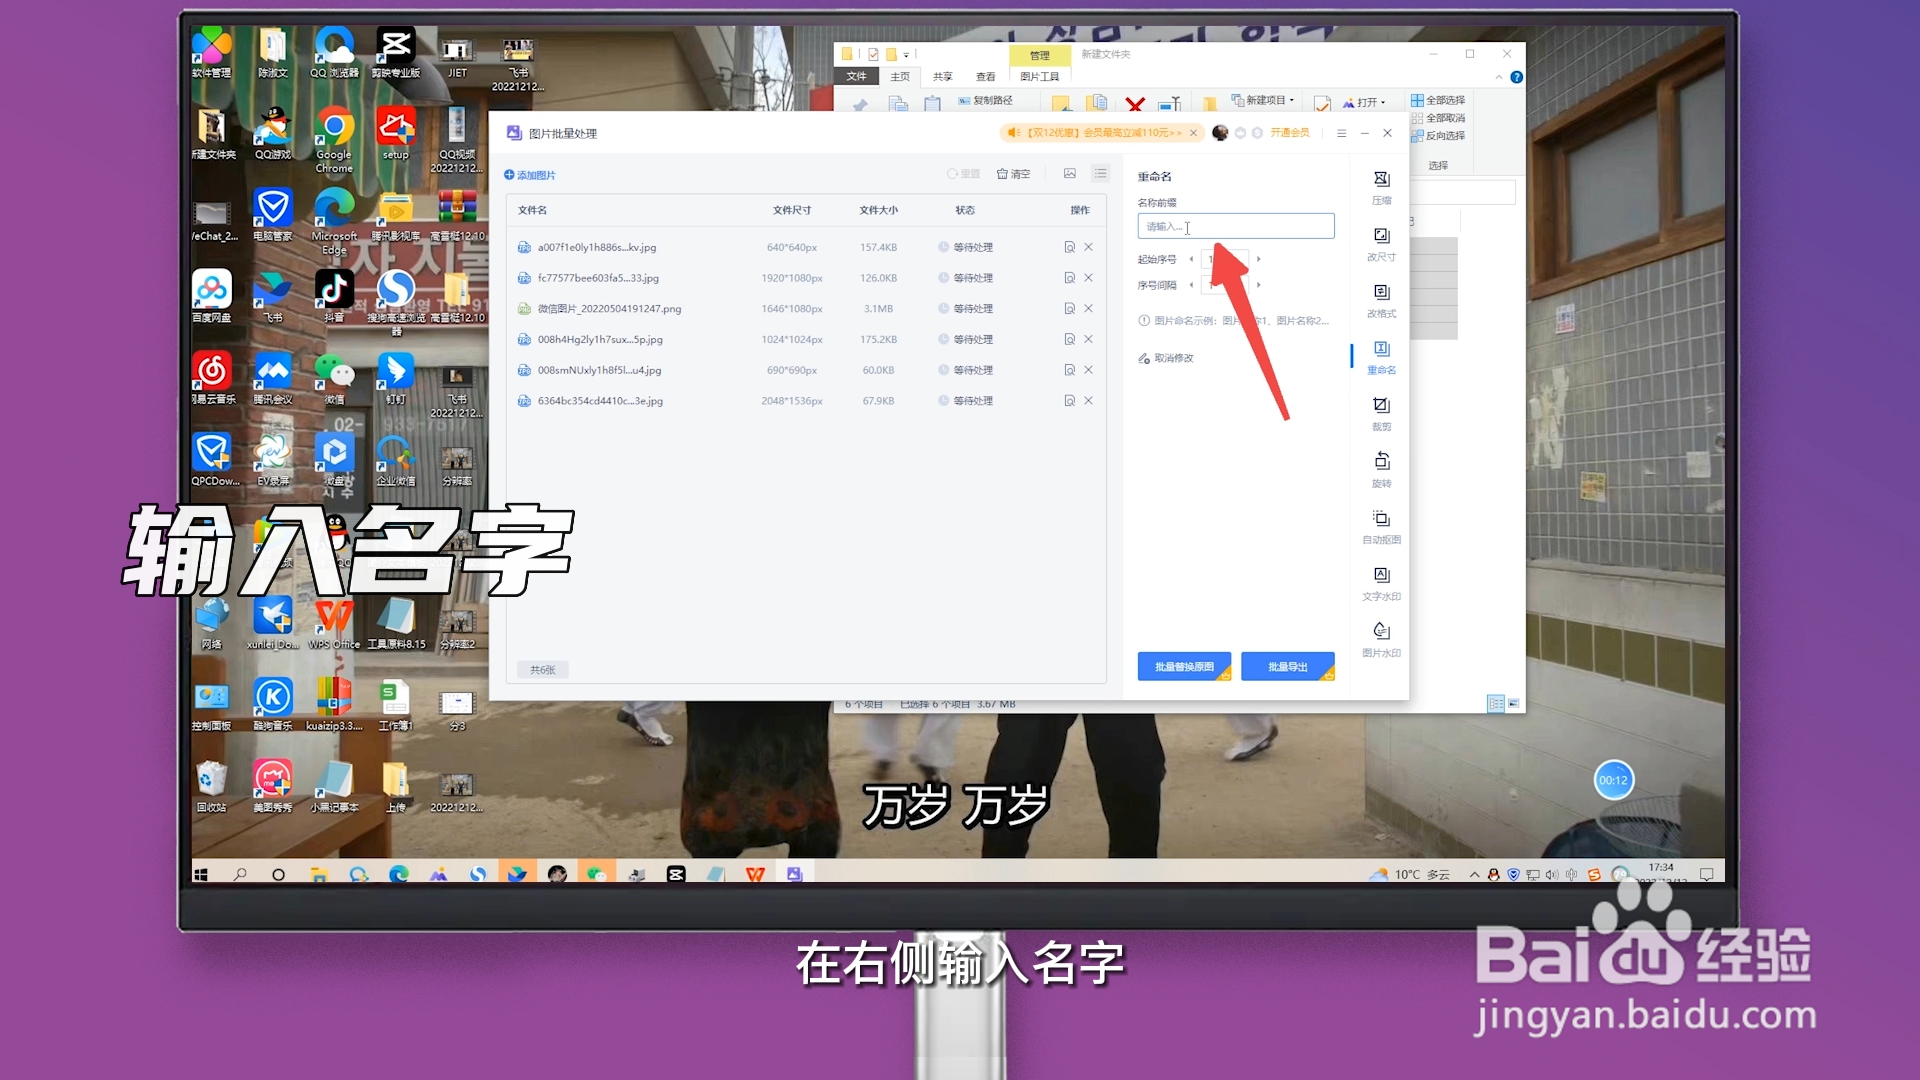Image resolution: width=1920 pixels, height=1080 pixels.
Task: Click the Windows Start button
Action: click(x=201, y=874)
